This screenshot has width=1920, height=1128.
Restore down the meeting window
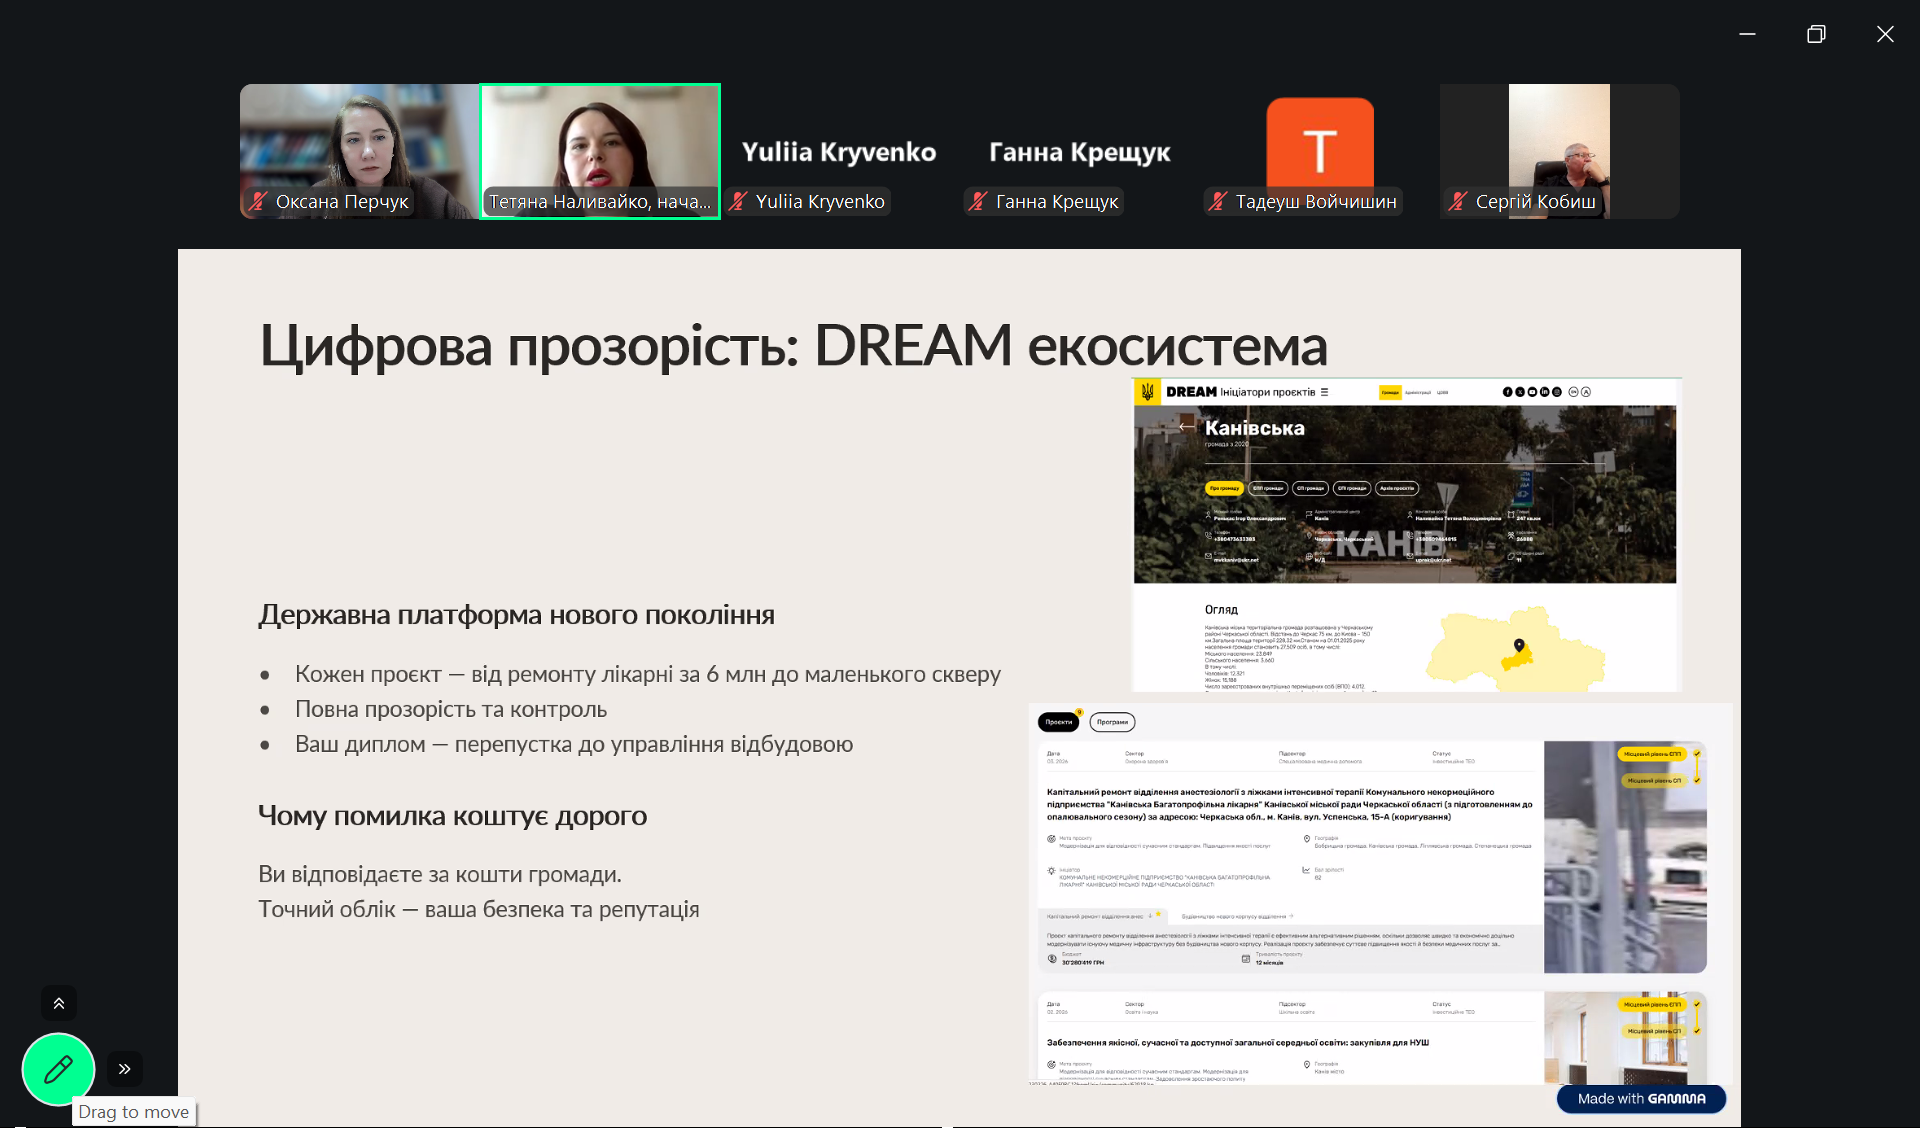pos(1816,34)
